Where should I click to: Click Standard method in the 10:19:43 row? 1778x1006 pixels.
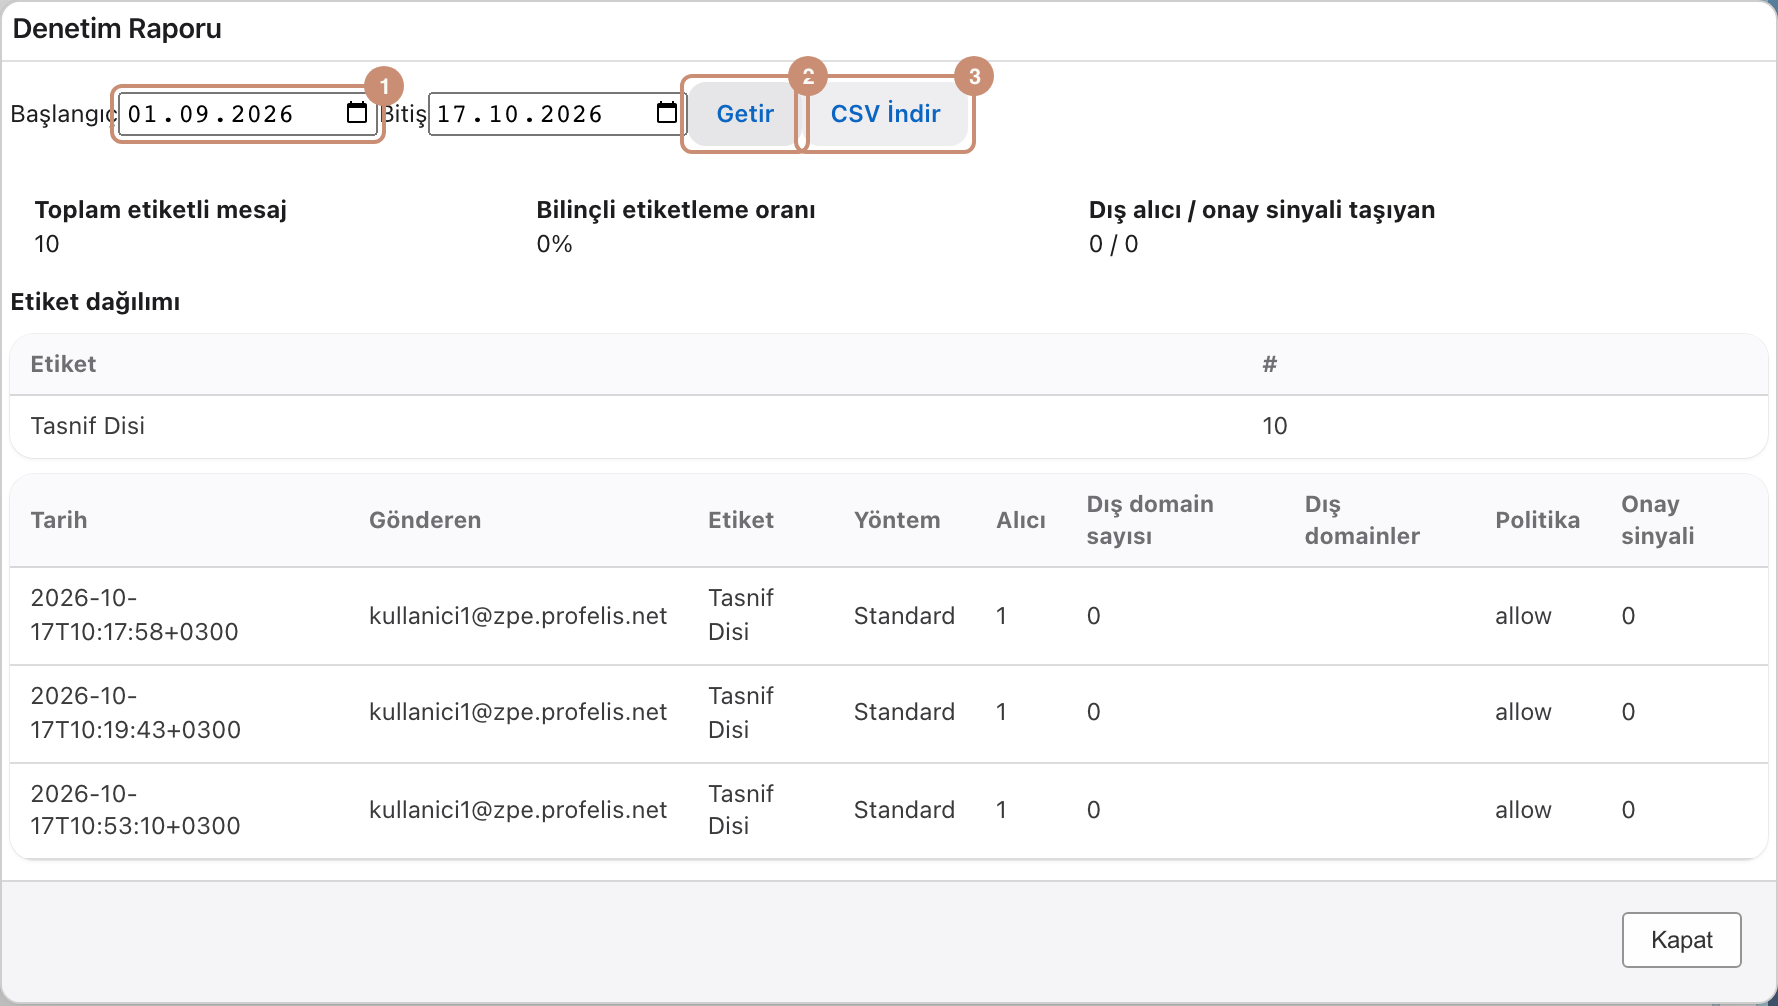click(x=904, y=712)
